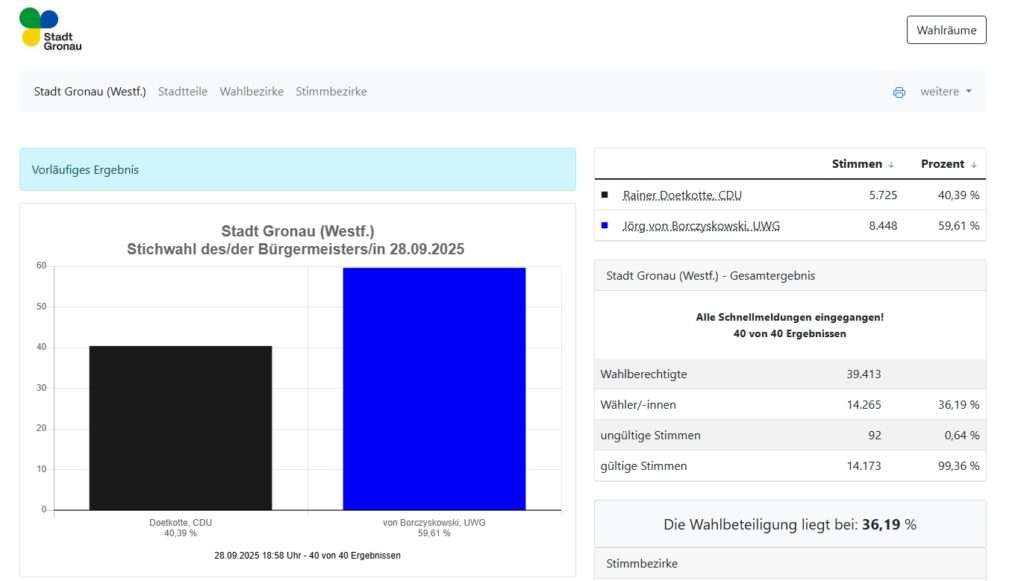Screen dimensions: 1024x581
Task: Click the Vorläufiges Ergebnis banner
Action: 297,170
